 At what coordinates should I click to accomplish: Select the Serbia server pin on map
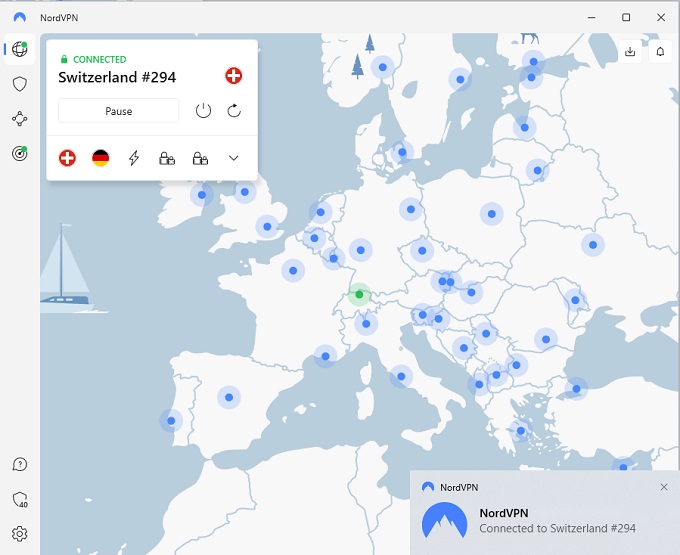[x=486, y=333]
